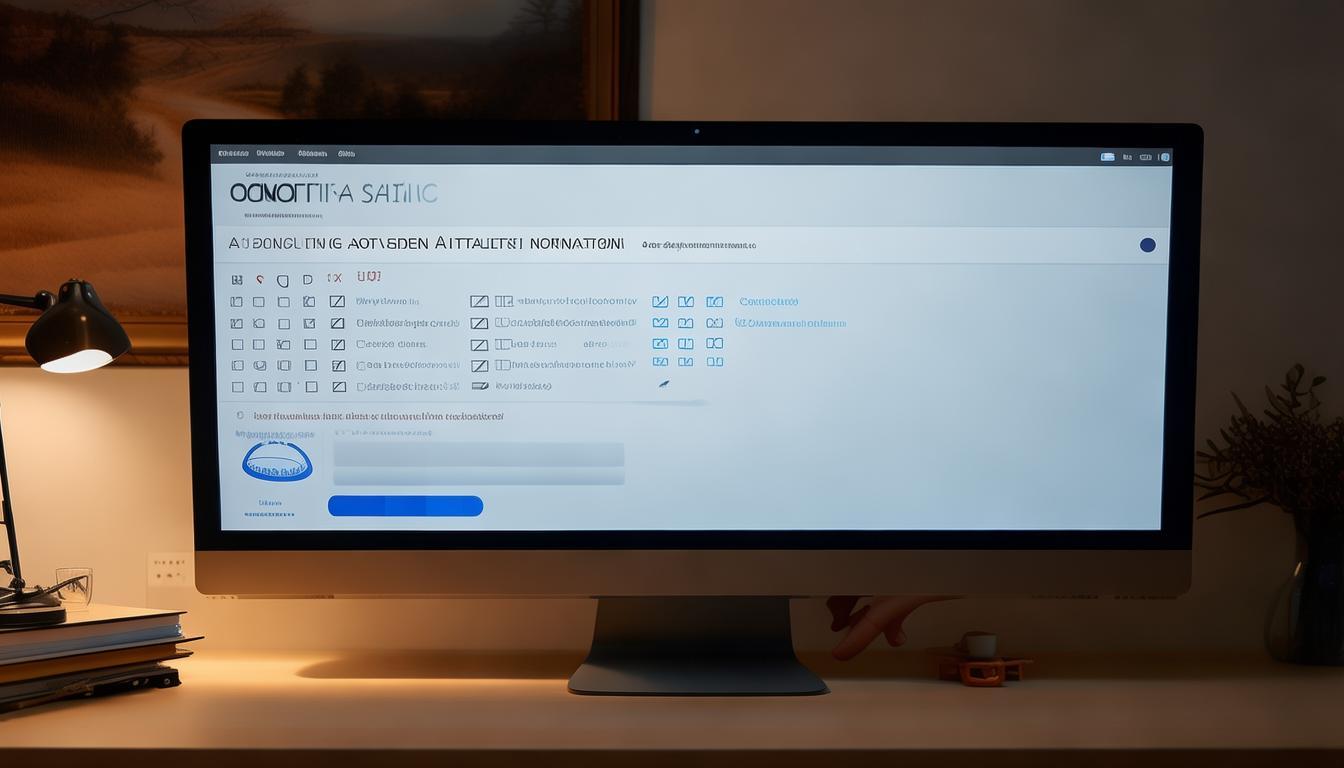
Task: Select the small radio circle above the logo badge
Action: click(x=240, y=415)
